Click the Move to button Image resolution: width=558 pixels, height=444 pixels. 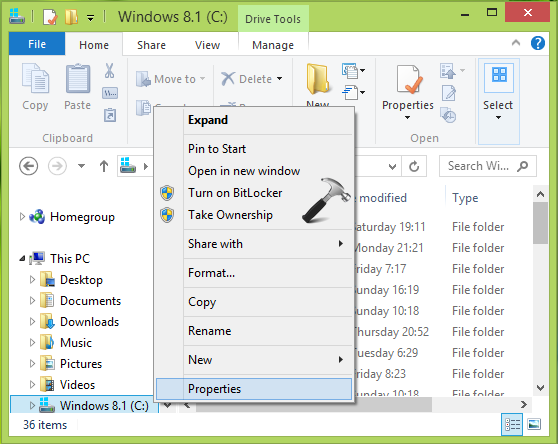[x=171, y=79]
